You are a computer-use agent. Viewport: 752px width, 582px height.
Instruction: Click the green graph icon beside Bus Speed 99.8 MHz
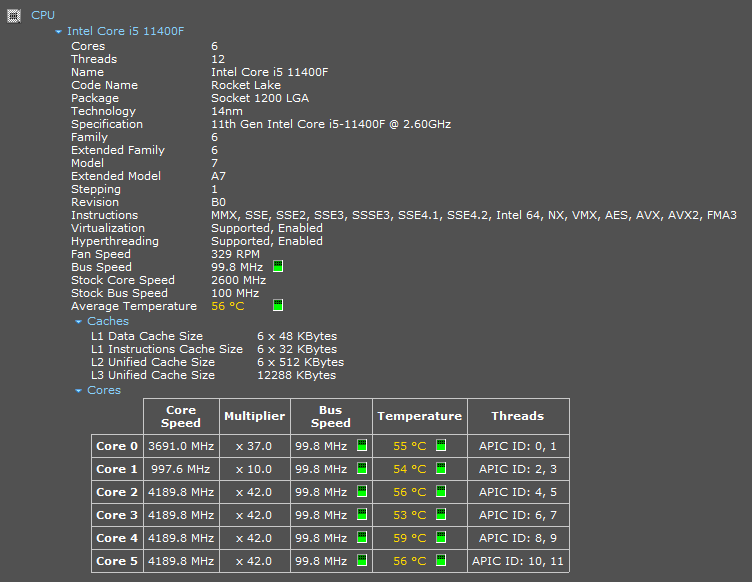click(278, 267)
